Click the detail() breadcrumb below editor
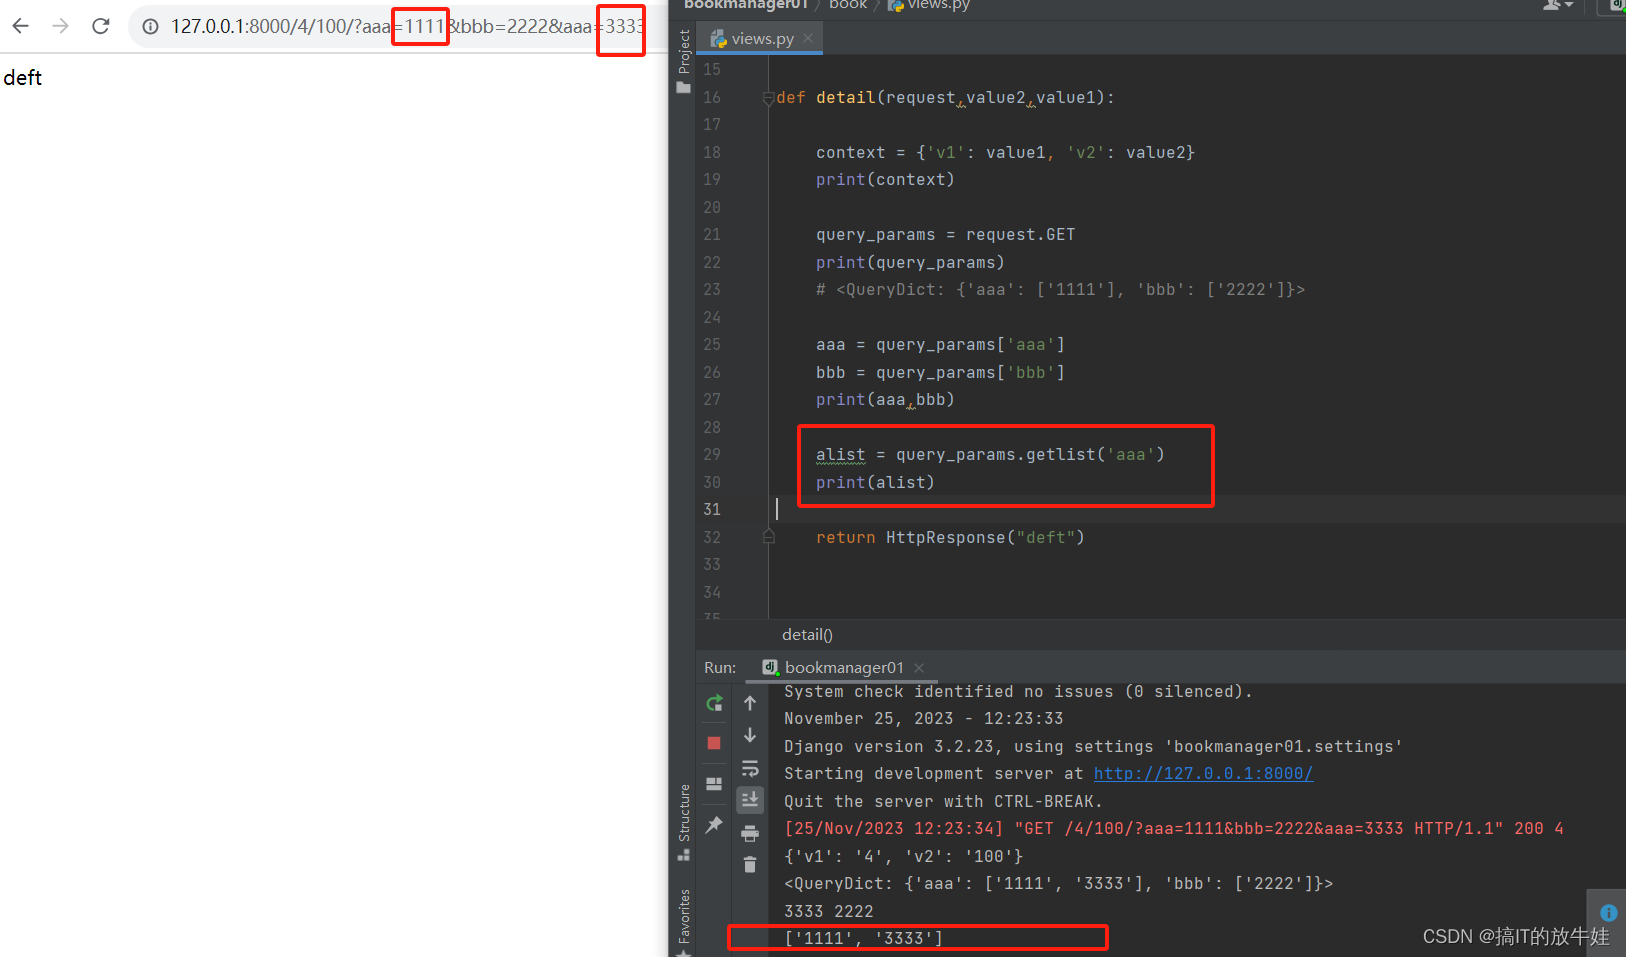Viewport: 1626px width, 957px height. pos(807,635)
